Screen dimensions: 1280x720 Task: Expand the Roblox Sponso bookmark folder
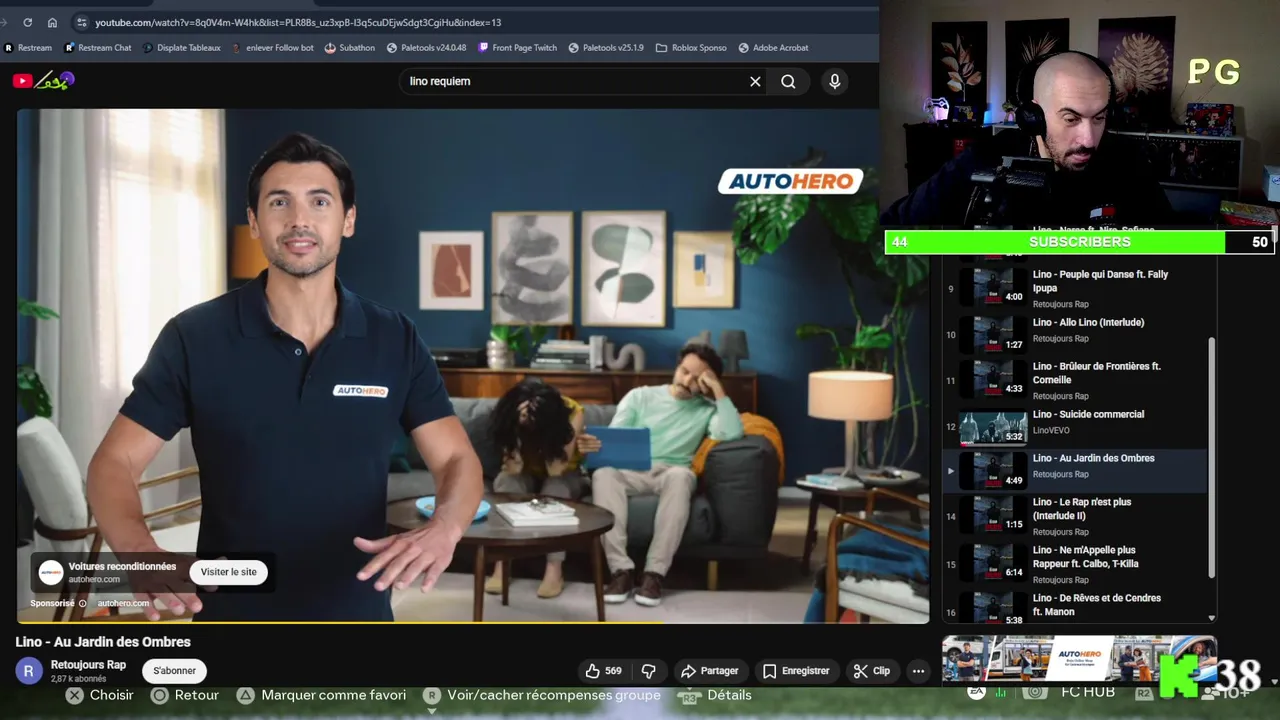click(x=692, y=47)
